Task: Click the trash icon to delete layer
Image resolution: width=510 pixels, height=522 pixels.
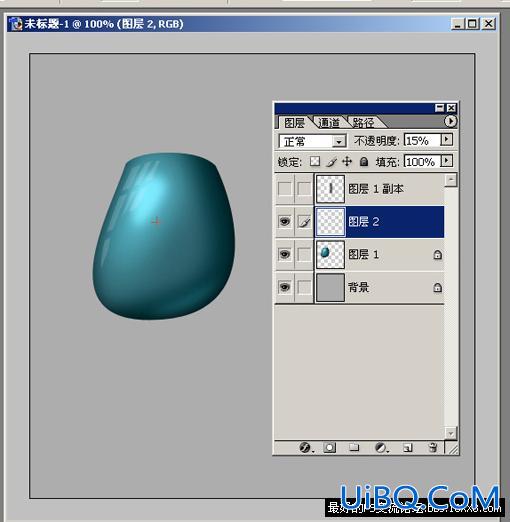Action: click(433, 447)
